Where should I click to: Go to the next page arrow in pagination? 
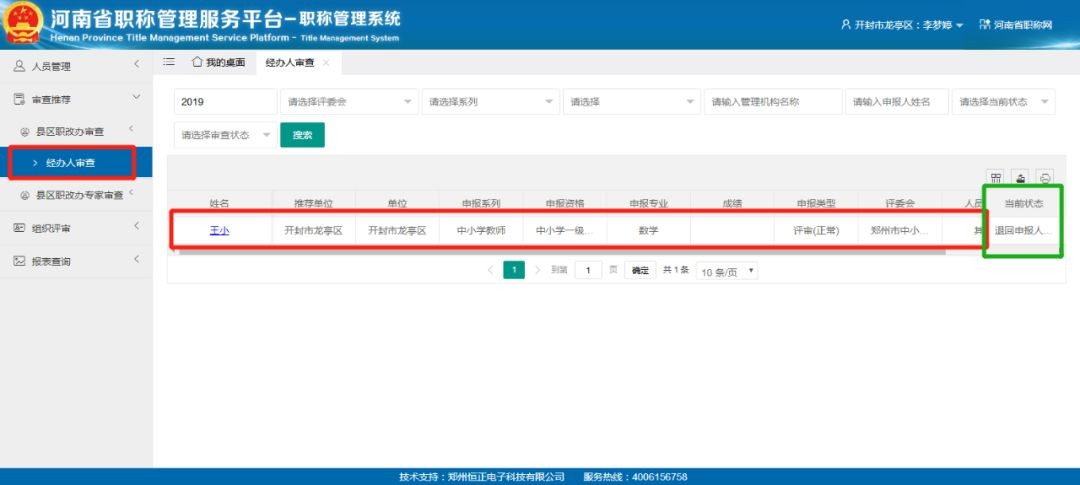tap(538, 270)
